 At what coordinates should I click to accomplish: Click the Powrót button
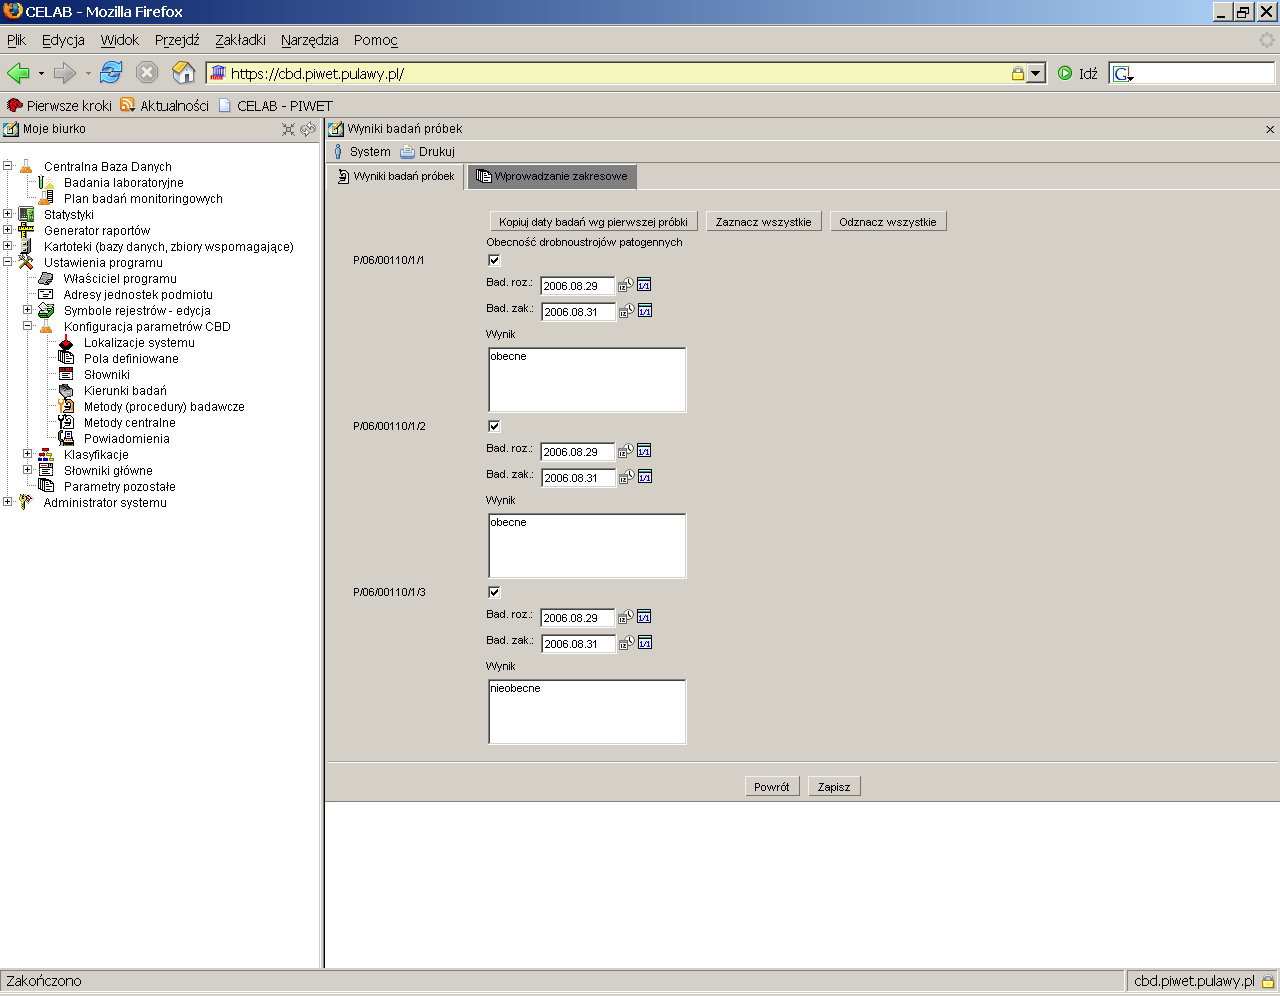(x=772, y=787)
